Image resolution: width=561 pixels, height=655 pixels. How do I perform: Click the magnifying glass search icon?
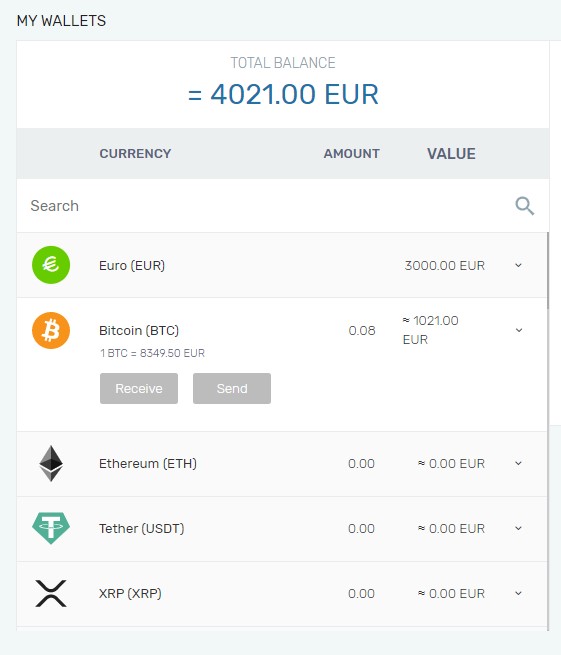(x=524, y=206)
